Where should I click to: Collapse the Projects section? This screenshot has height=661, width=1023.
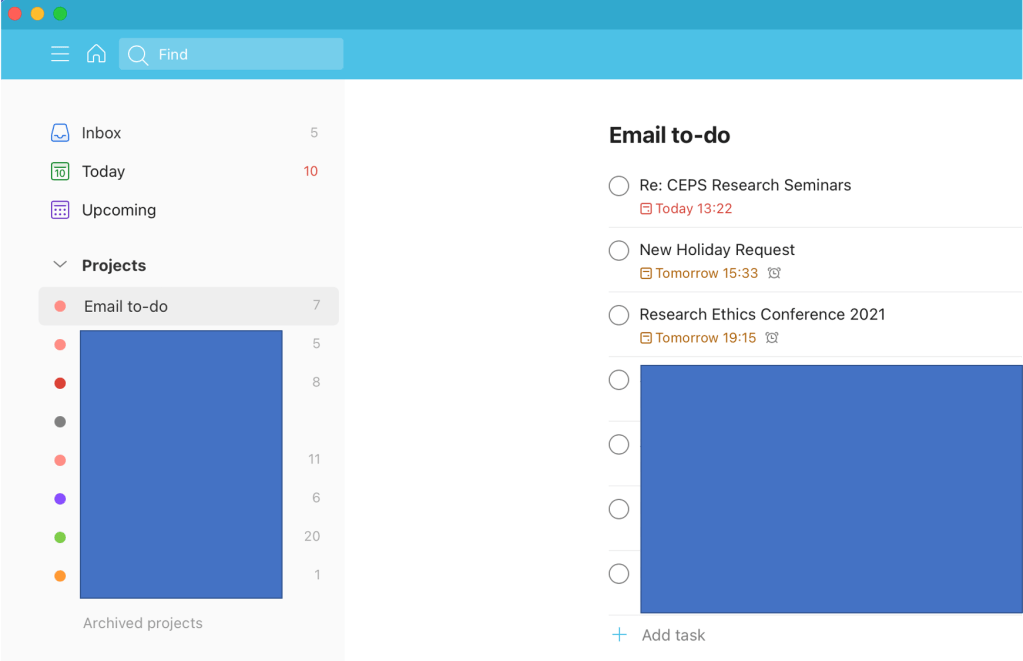pos(59,265)
